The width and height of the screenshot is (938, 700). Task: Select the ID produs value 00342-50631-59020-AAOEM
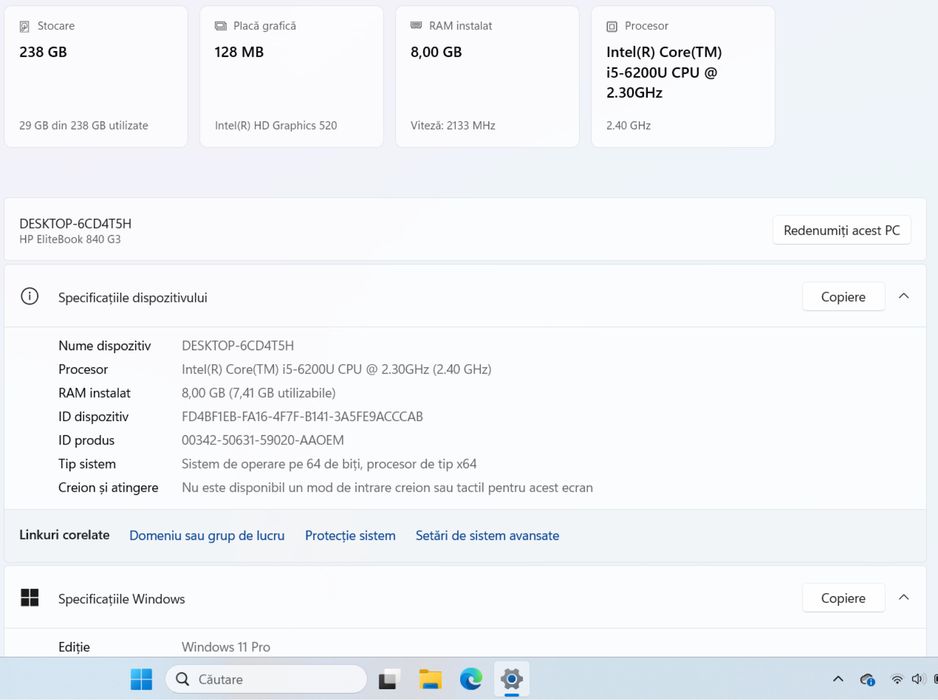pos(263,440)
